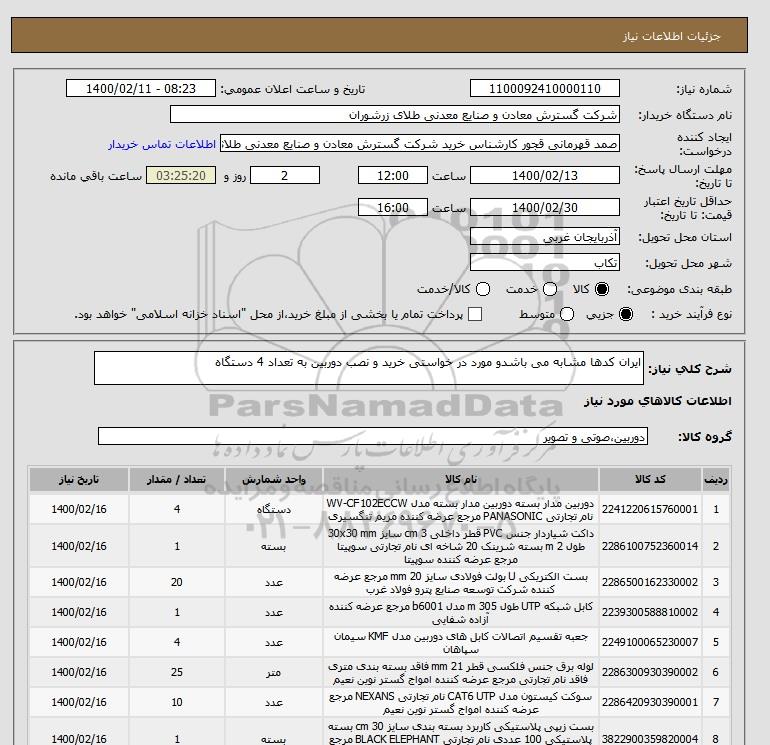Viewport: 770px width, 745px height.
Task: Select the خدمت radio button
Action: [x=550, y=289]
